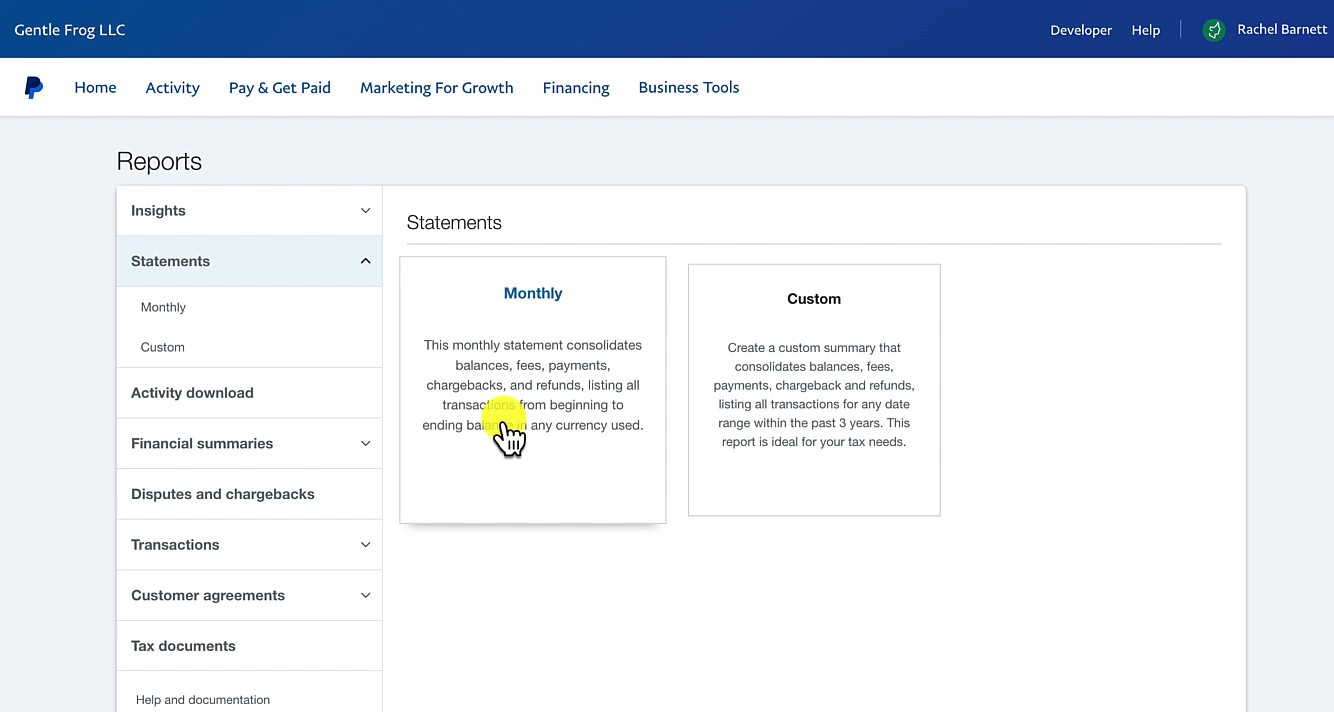
Task: Go to the Activity menu
Action: [x=173, y=88]
